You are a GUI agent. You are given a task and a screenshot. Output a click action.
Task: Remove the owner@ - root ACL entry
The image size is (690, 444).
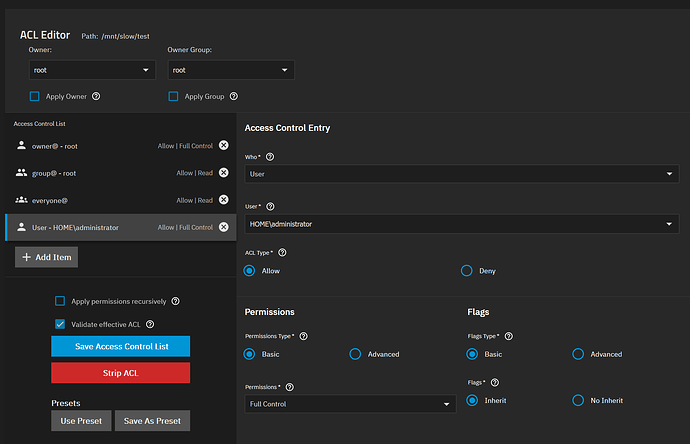[224, 145]
